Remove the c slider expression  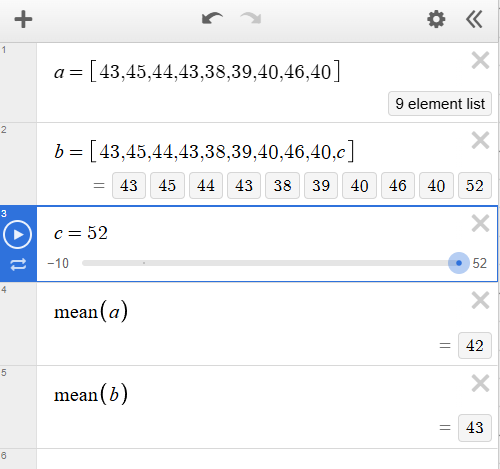[x=480, y=223]
